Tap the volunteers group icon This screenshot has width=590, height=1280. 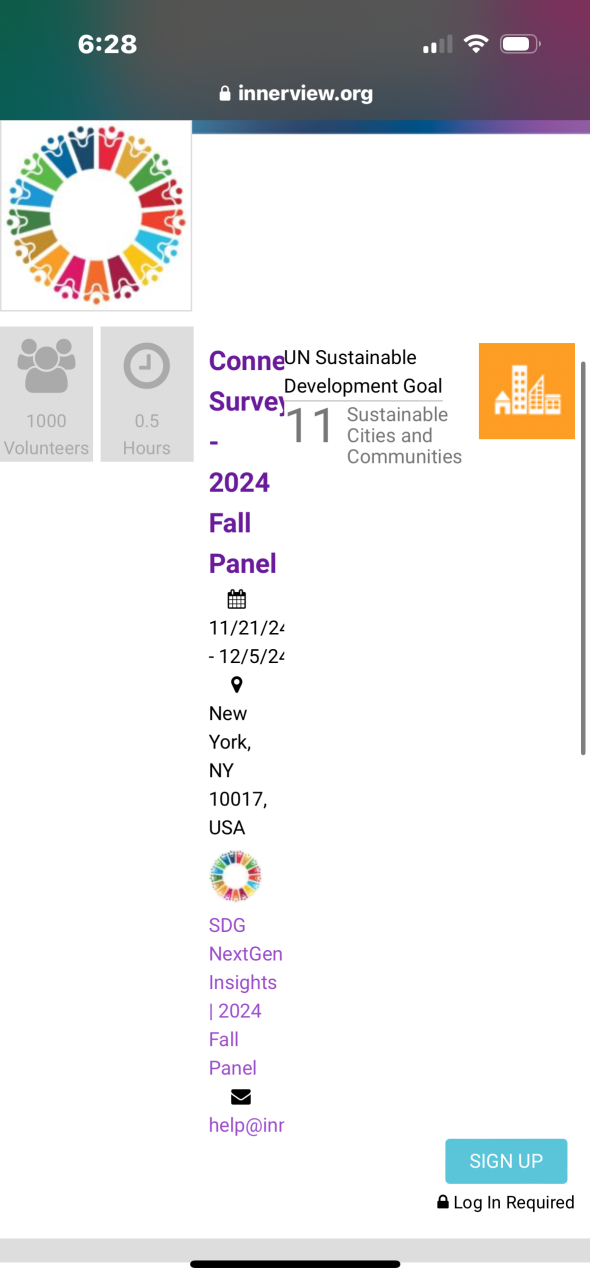[47, 366]
